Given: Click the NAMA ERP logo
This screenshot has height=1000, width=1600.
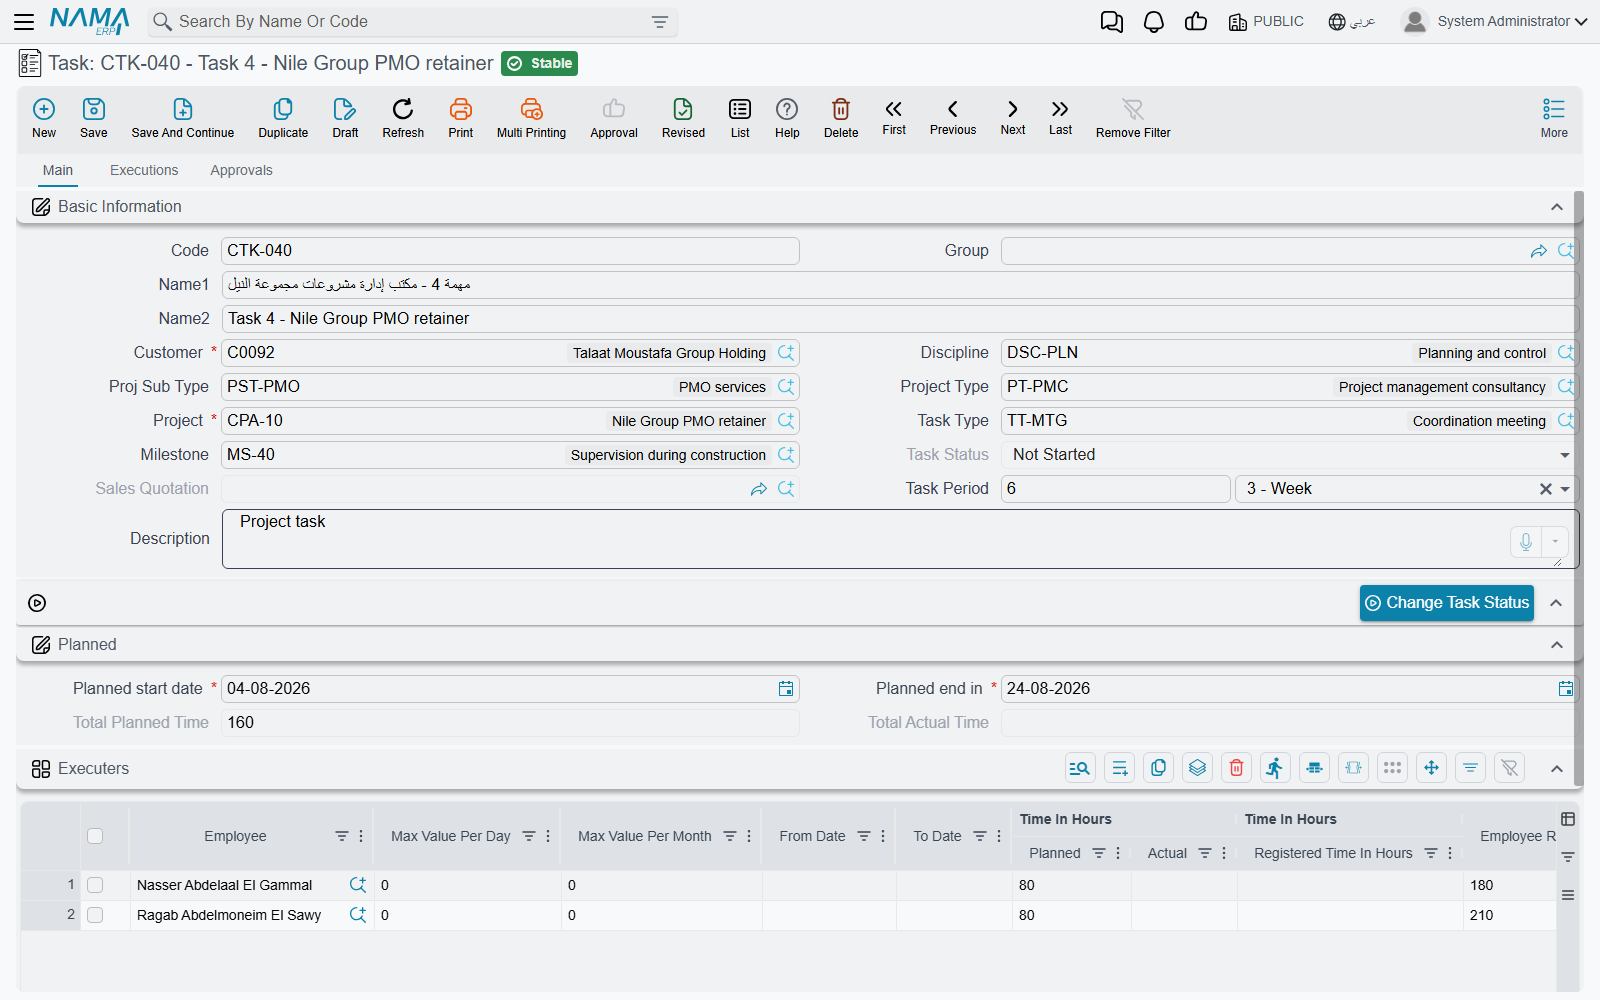Looking at the screenshot, I should (x=90, y=21).
